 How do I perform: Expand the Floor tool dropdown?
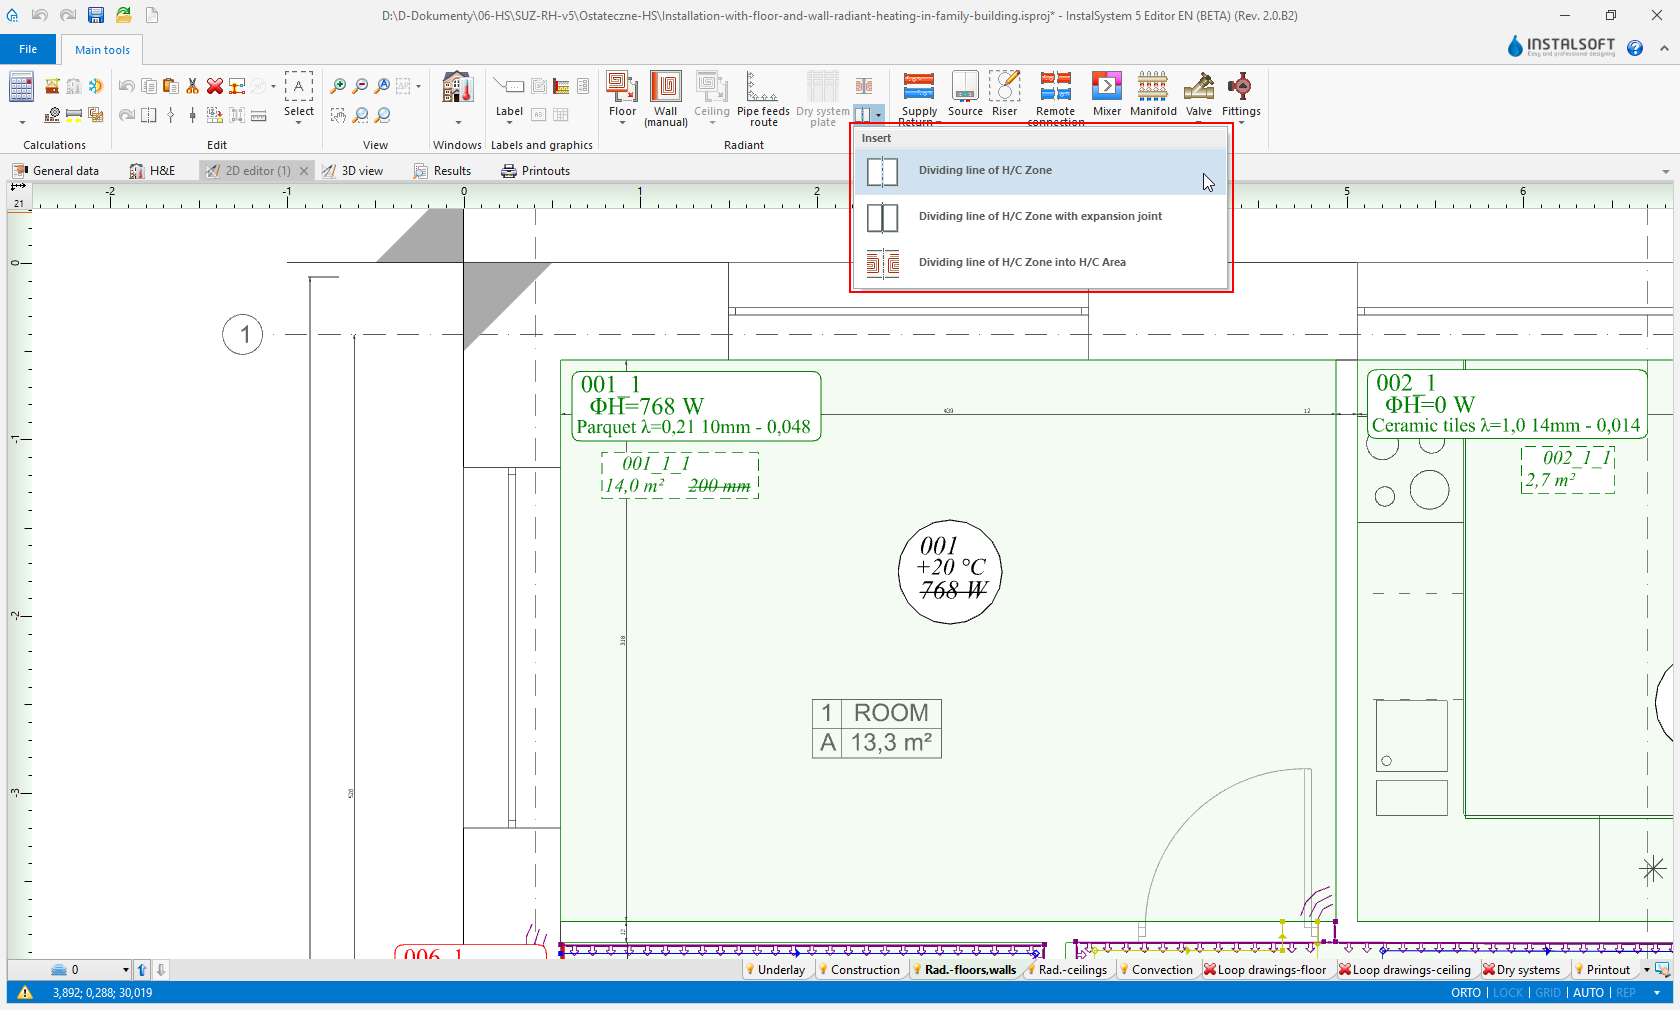pos(622,123)
